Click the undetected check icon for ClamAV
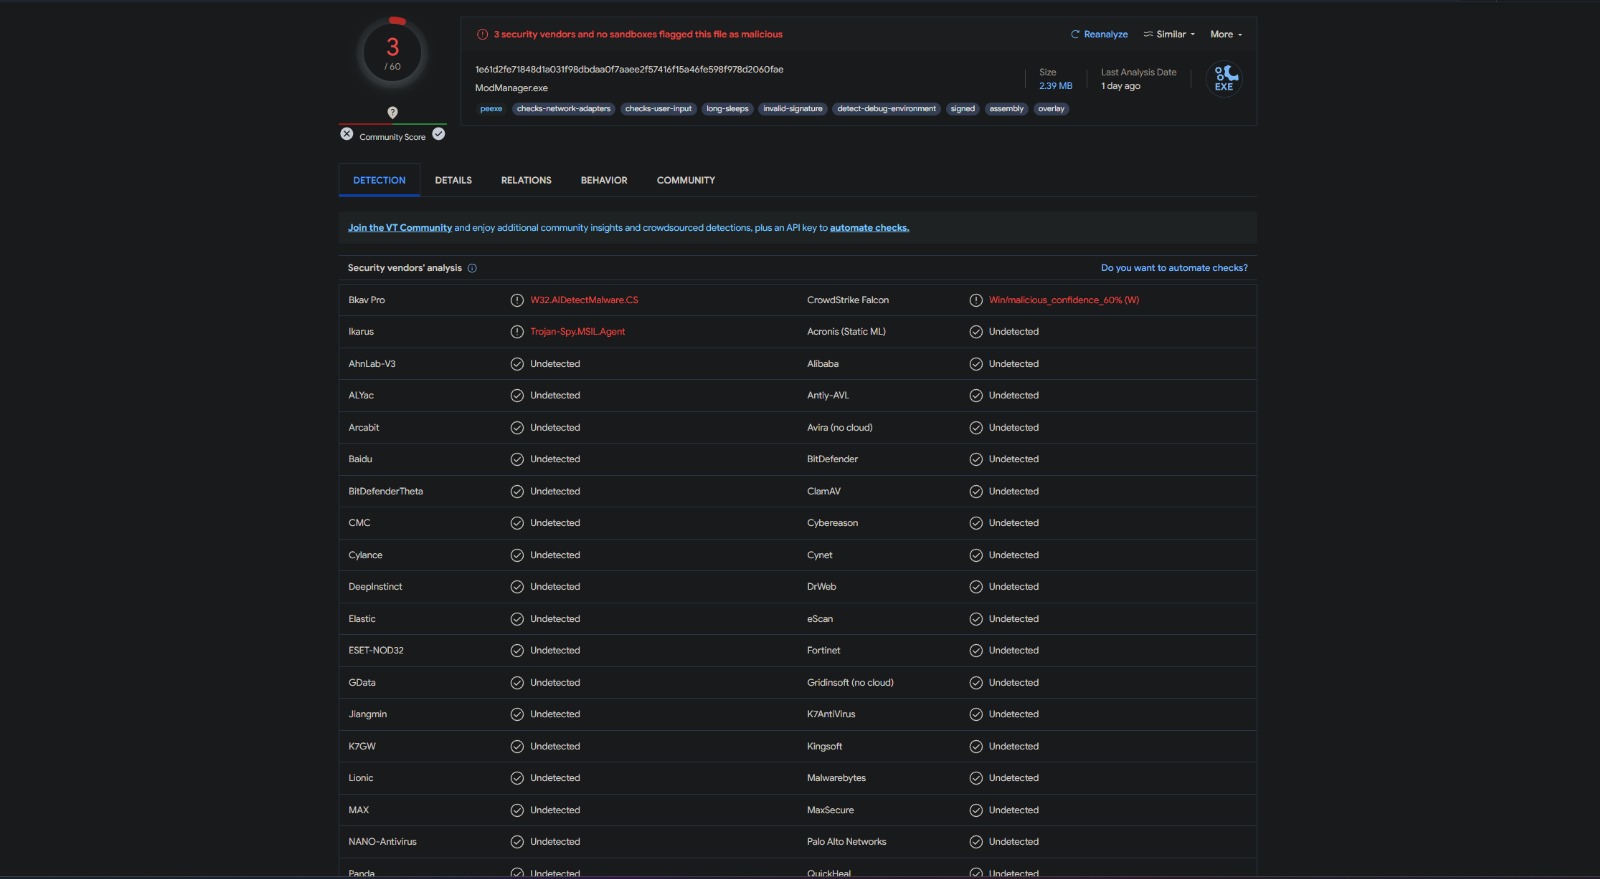 tap(976, 491)
